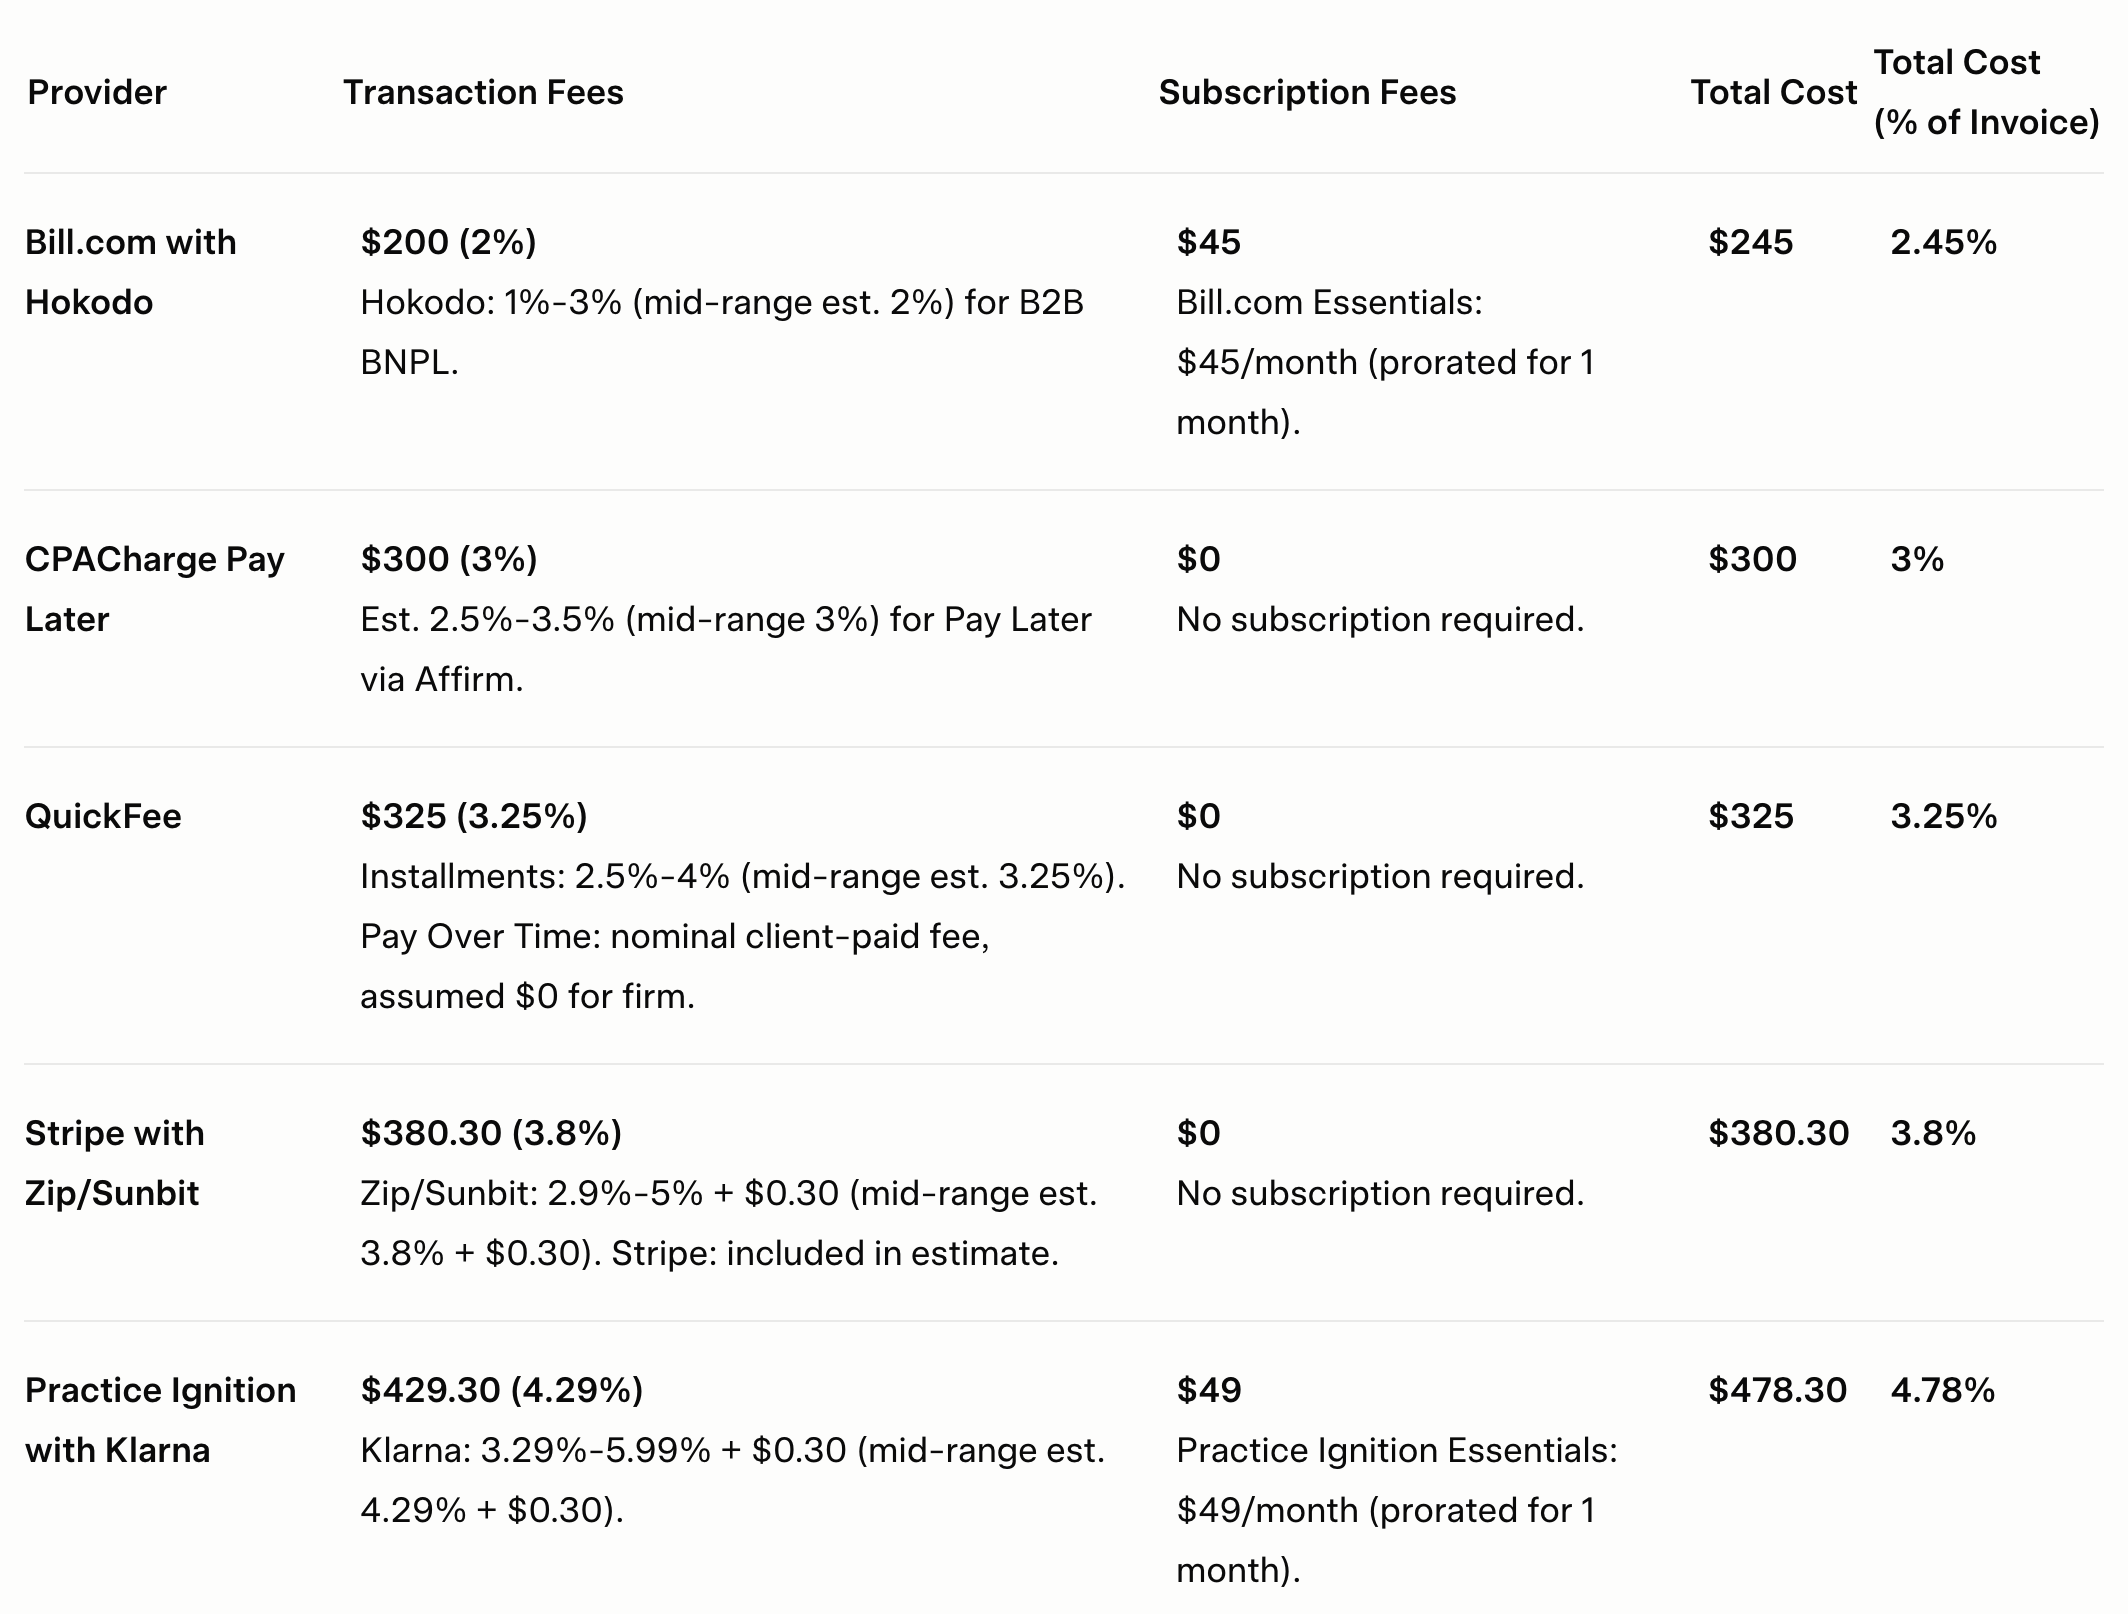2128x1614 pixels.
Task: Click the 2.45% invoice percentage
Action: [x=1943, y=242]
